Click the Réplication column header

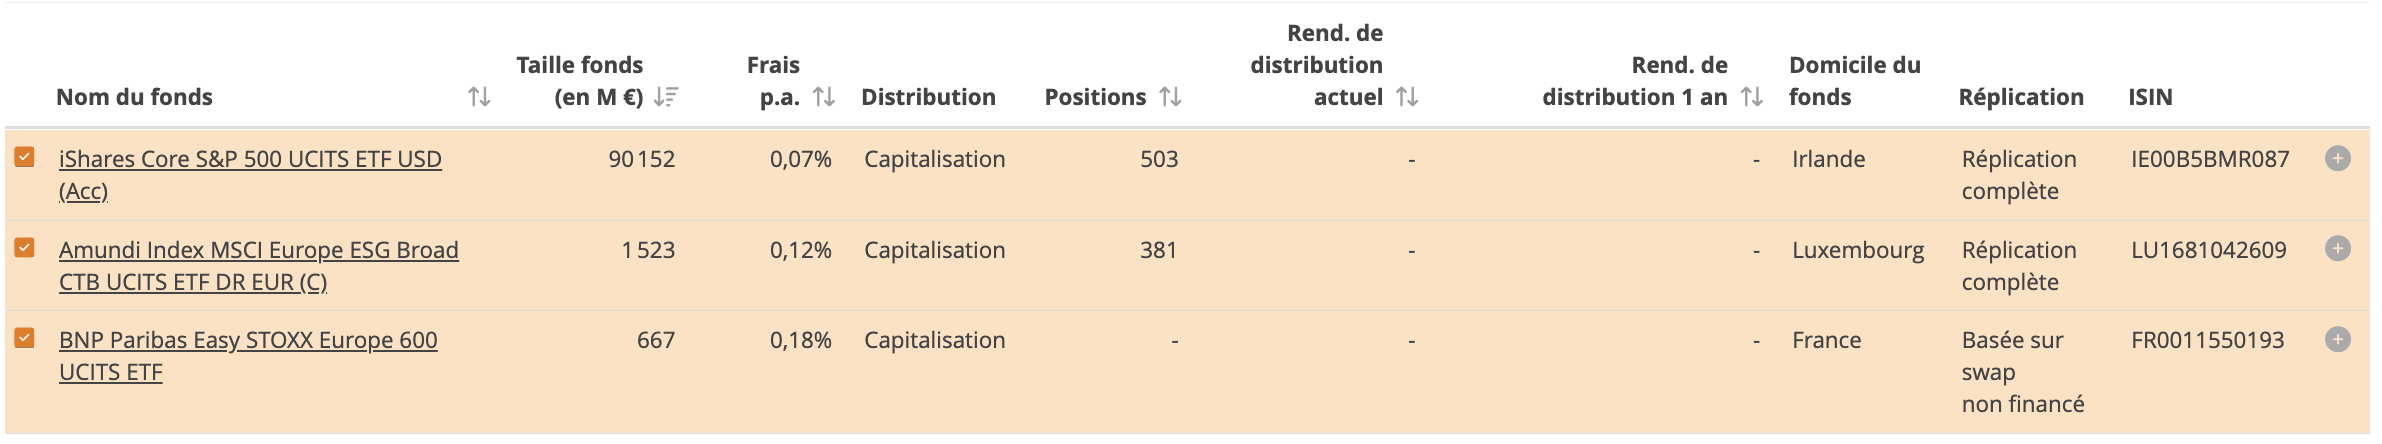(x=2021, y=97)
